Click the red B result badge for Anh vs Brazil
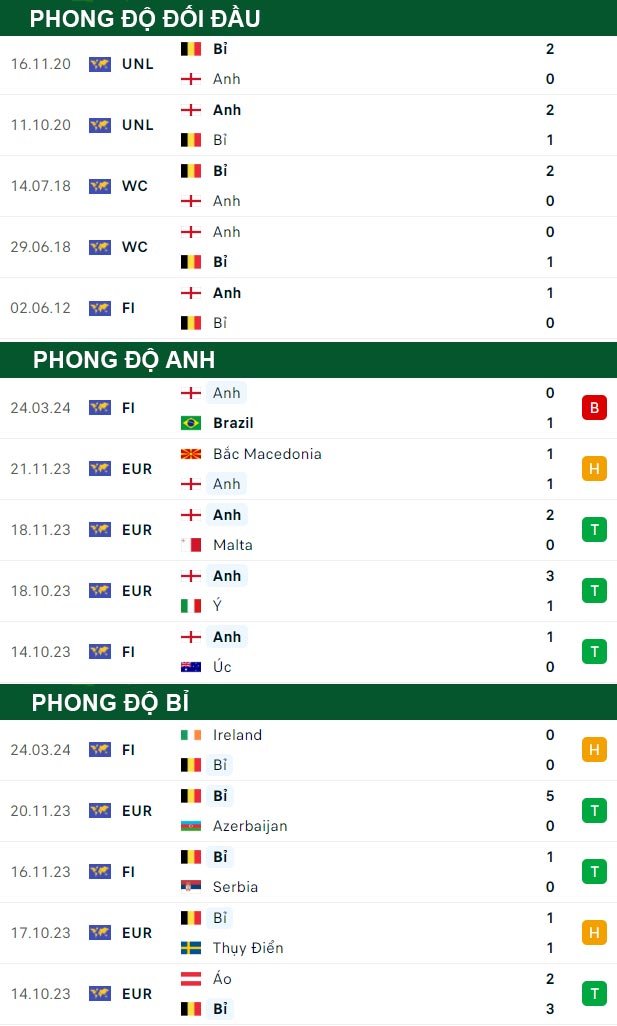Viewport: 617px width, 1026px height. pyautogui.click(x=594, y=408)
